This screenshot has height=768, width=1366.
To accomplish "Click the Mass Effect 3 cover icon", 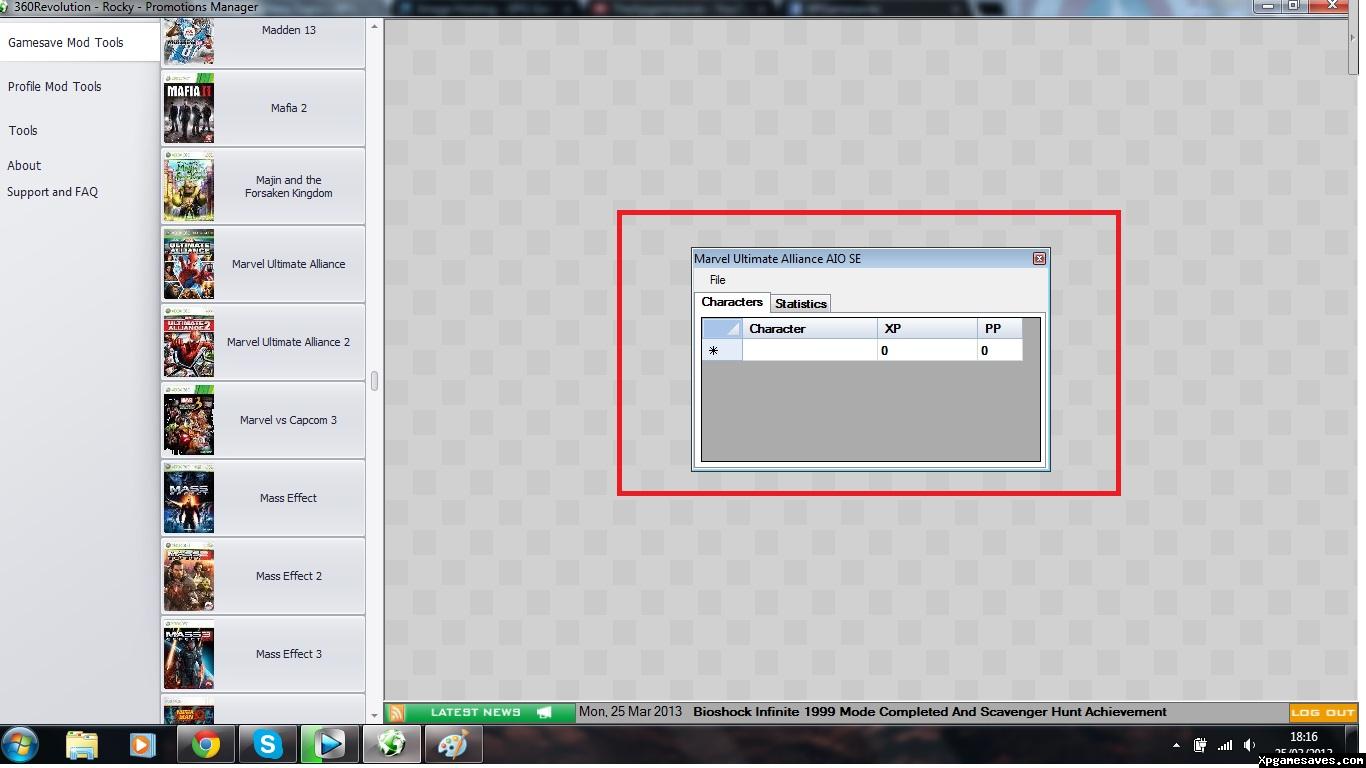I will click(189, 654).
